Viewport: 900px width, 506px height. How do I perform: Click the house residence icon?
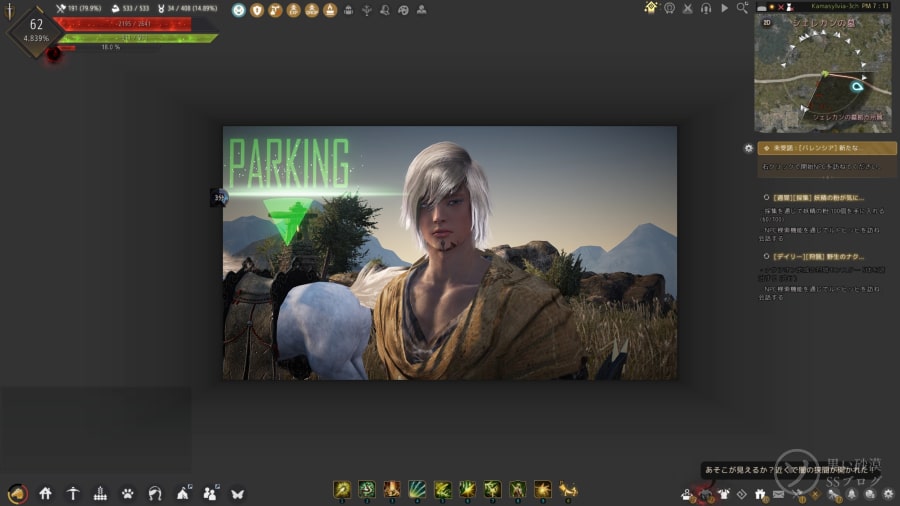45,493
